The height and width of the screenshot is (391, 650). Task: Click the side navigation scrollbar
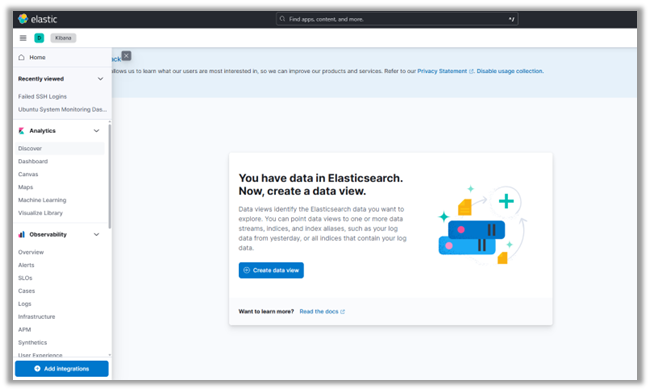click(109, 176)
